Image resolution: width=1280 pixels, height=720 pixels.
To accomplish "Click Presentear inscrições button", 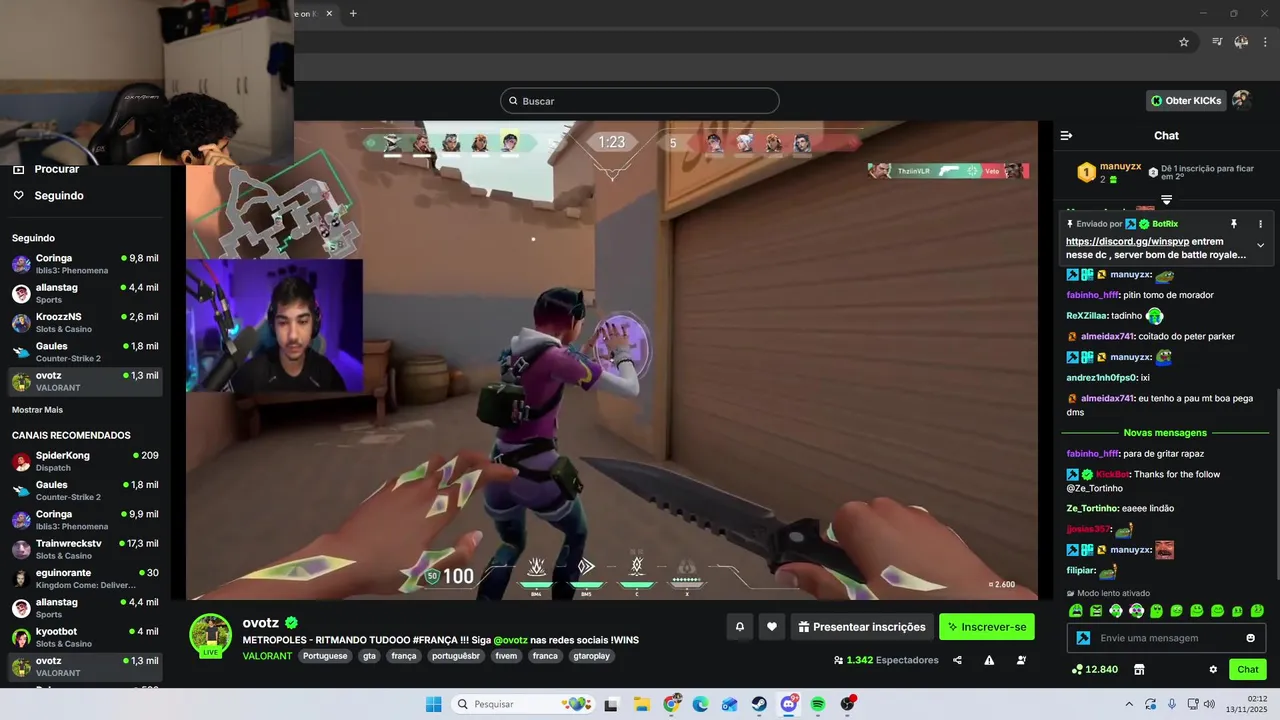I will pos(862,627).
